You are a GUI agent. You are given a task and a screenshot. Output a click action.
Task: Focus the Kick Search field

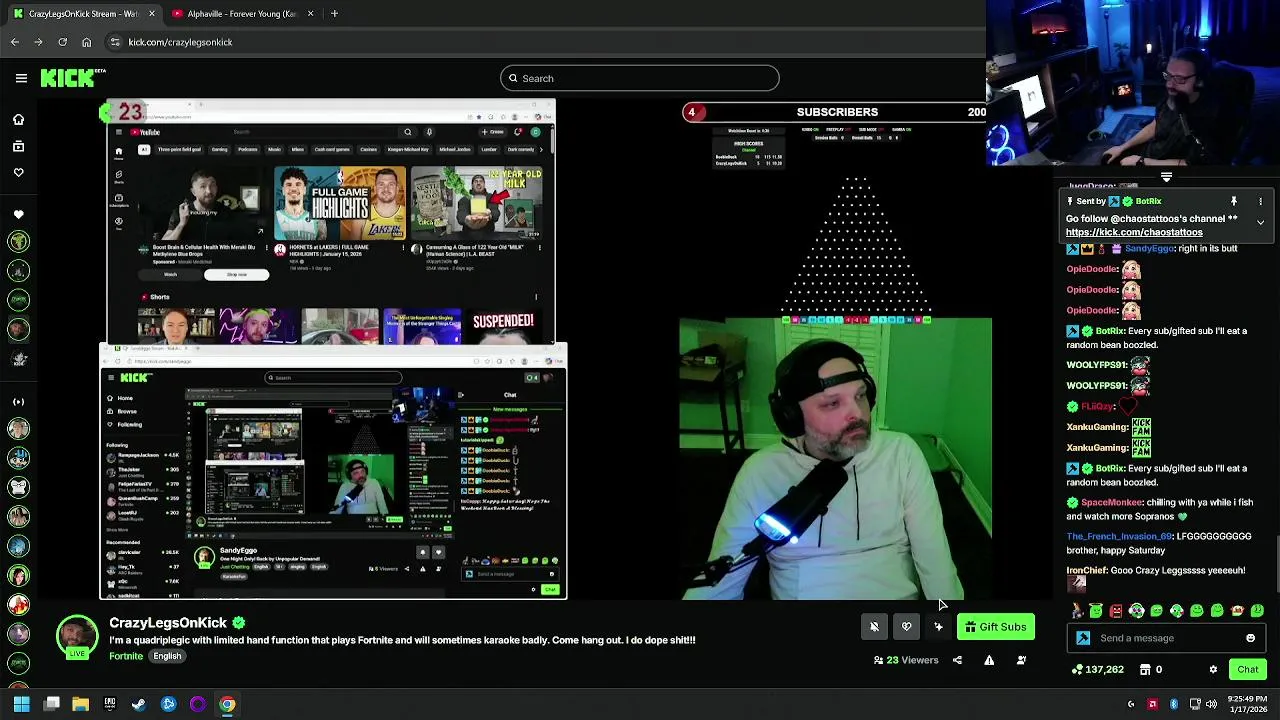tap(640, 78)
